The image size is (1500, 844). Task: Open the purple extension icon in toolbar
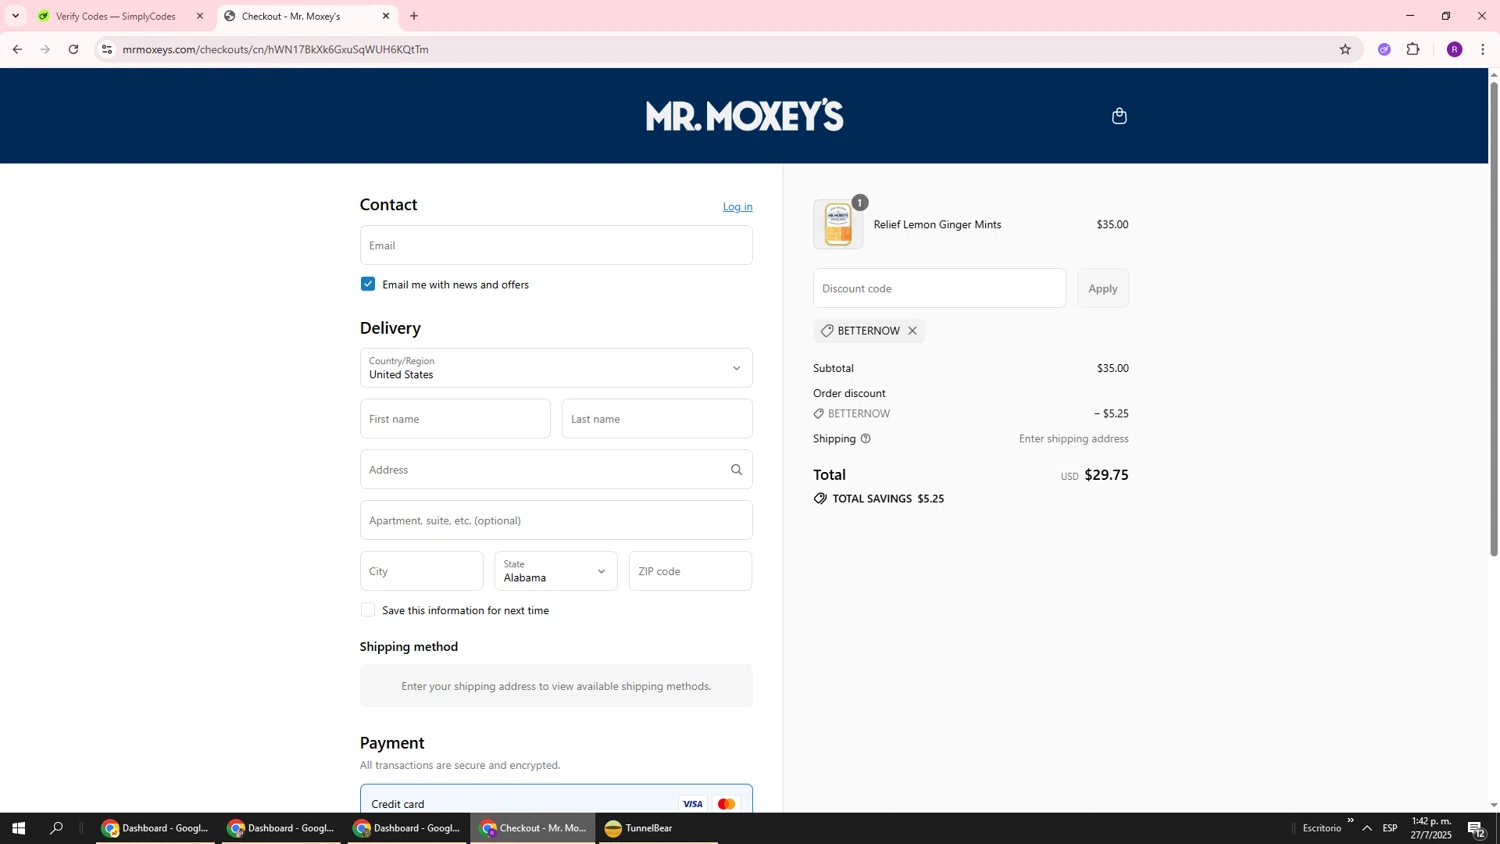pos(1384,49)
